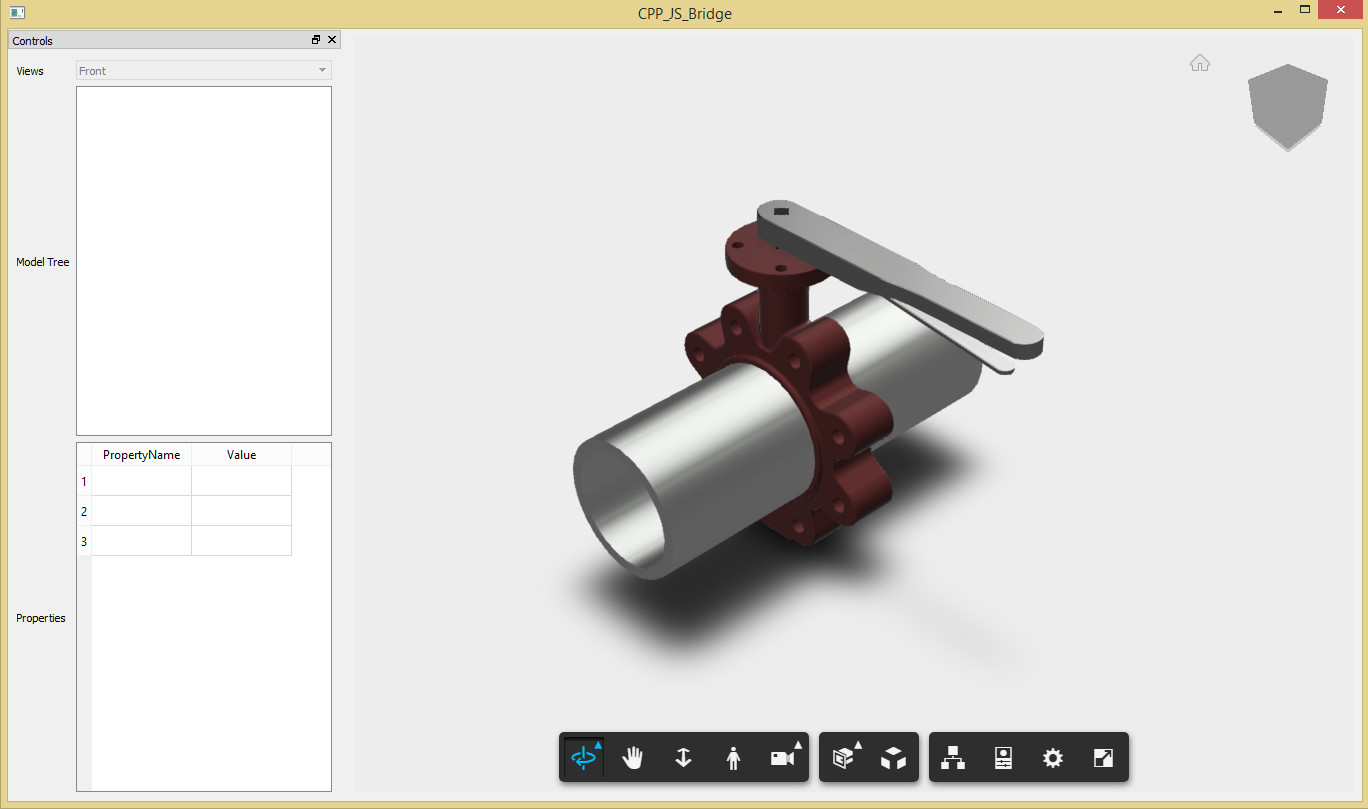This screenshot has height=809, width=1368.
Task: Open the Camera interactions tool
Action: tap(783, 758)
